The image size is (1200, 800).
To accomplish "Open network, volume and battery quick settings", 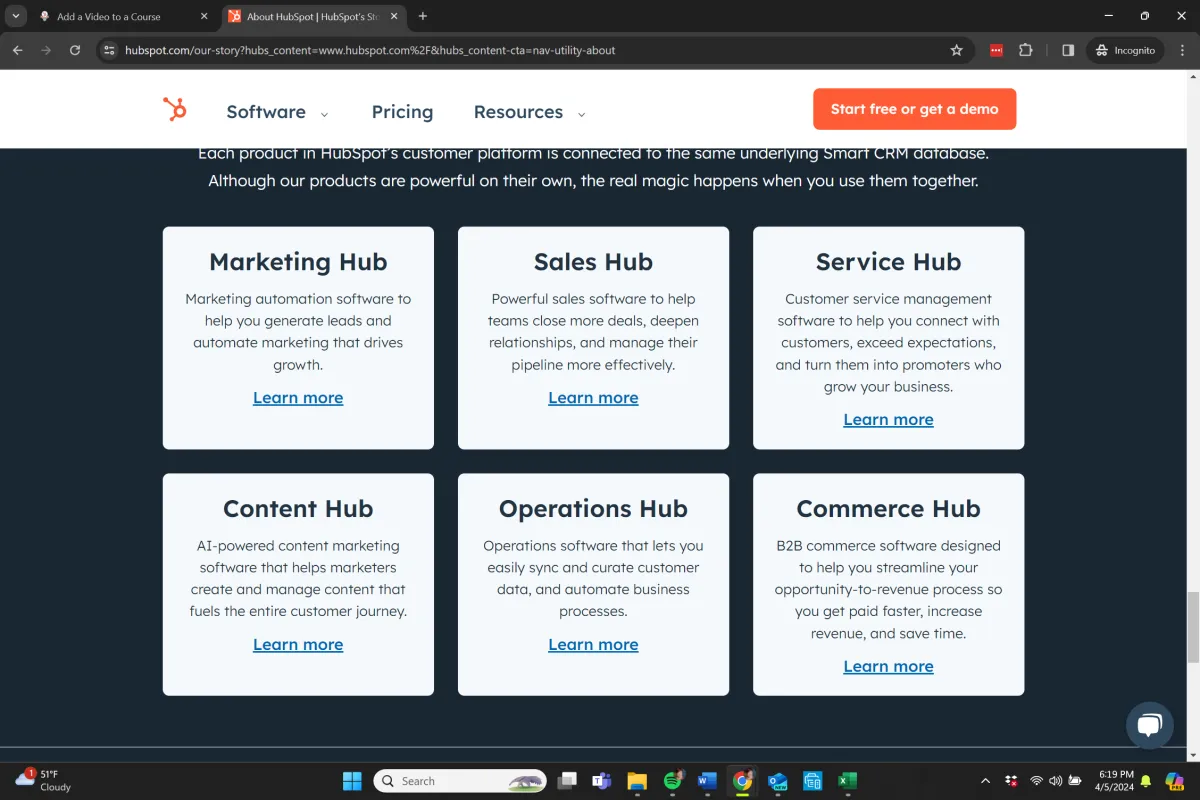I will [1055, 781].
